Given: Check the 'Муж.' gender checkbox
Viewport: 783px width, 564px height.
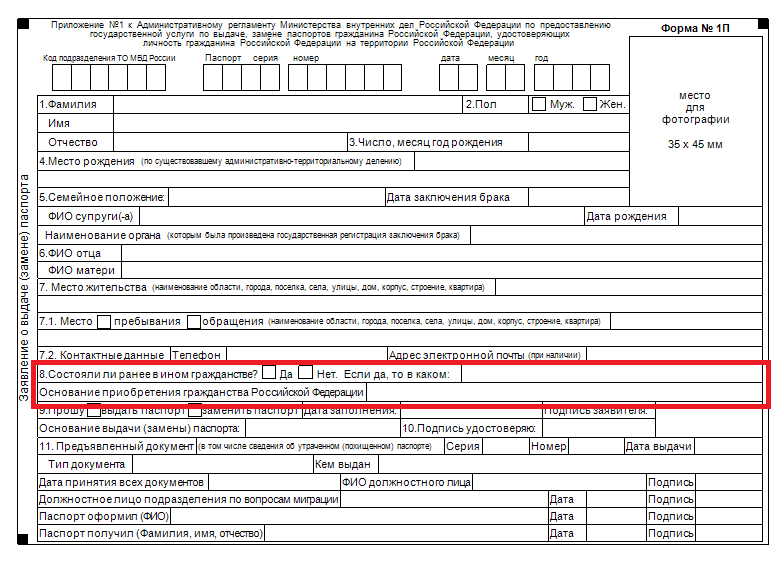Looking at the screenshot, I should pyautogui.click(x=539, y=104).
